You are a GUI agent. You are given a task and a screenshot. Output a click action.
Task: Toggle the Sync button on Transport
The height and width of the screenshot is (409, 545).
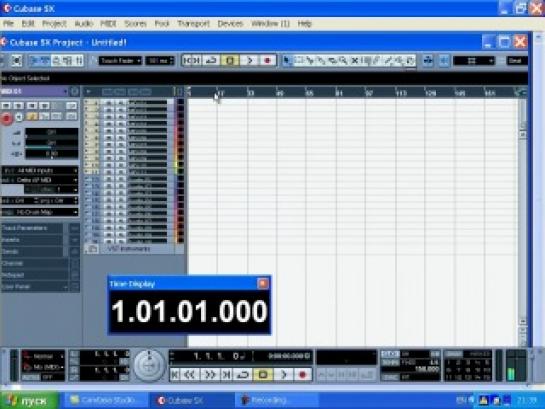click(390, 377)
